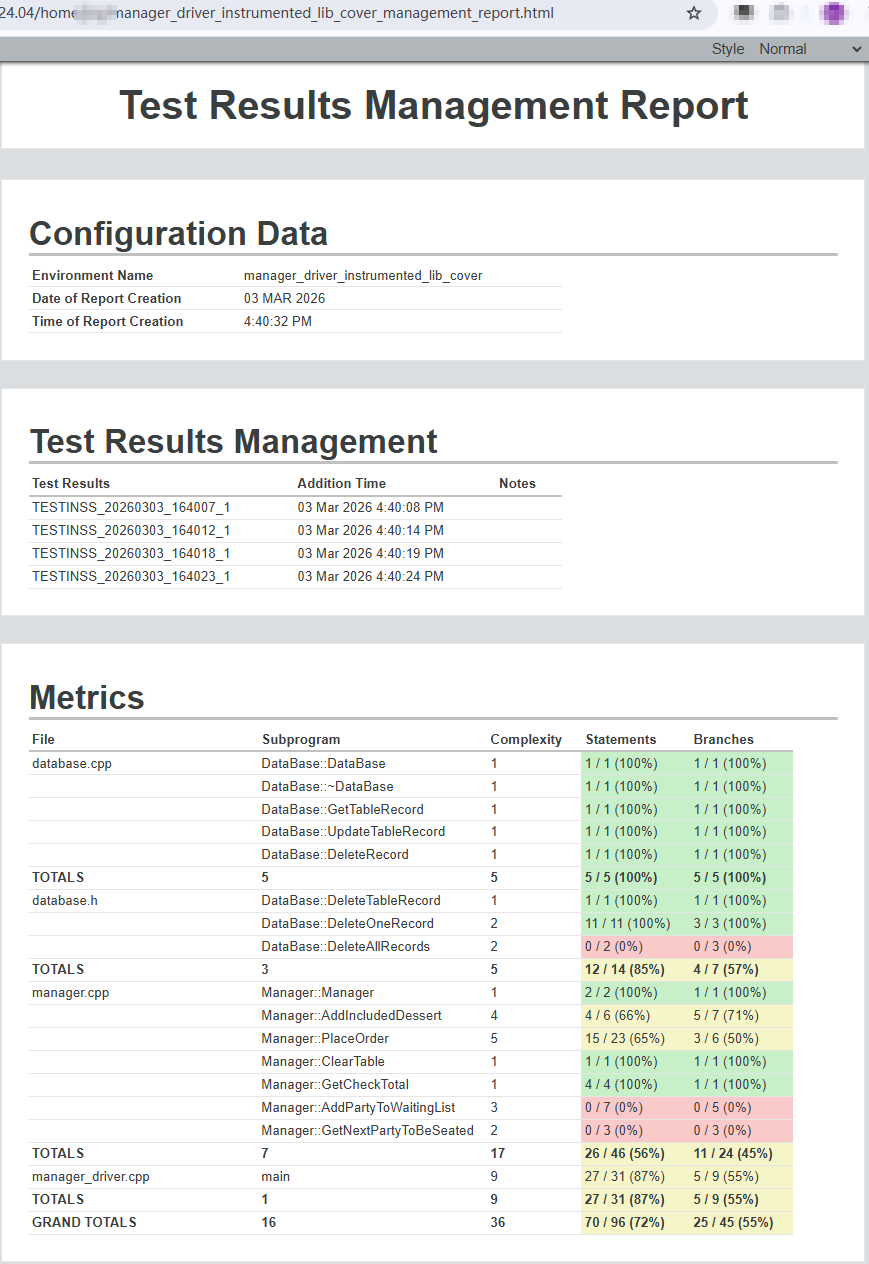Select the 'manager.cpp' file name
This screenshot has width=869, height=1264.
(x=70, y=992)
